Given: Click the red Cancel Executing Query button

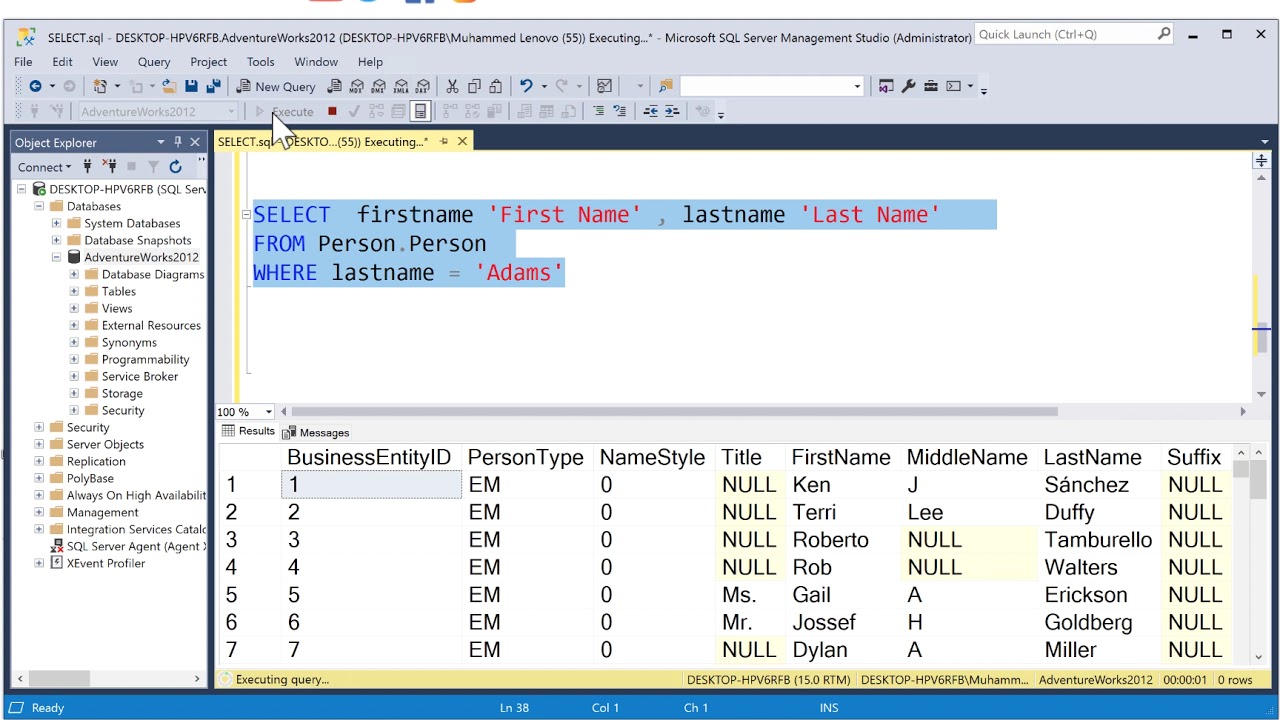Looking at the screenshot, I should tap(332, 111).
